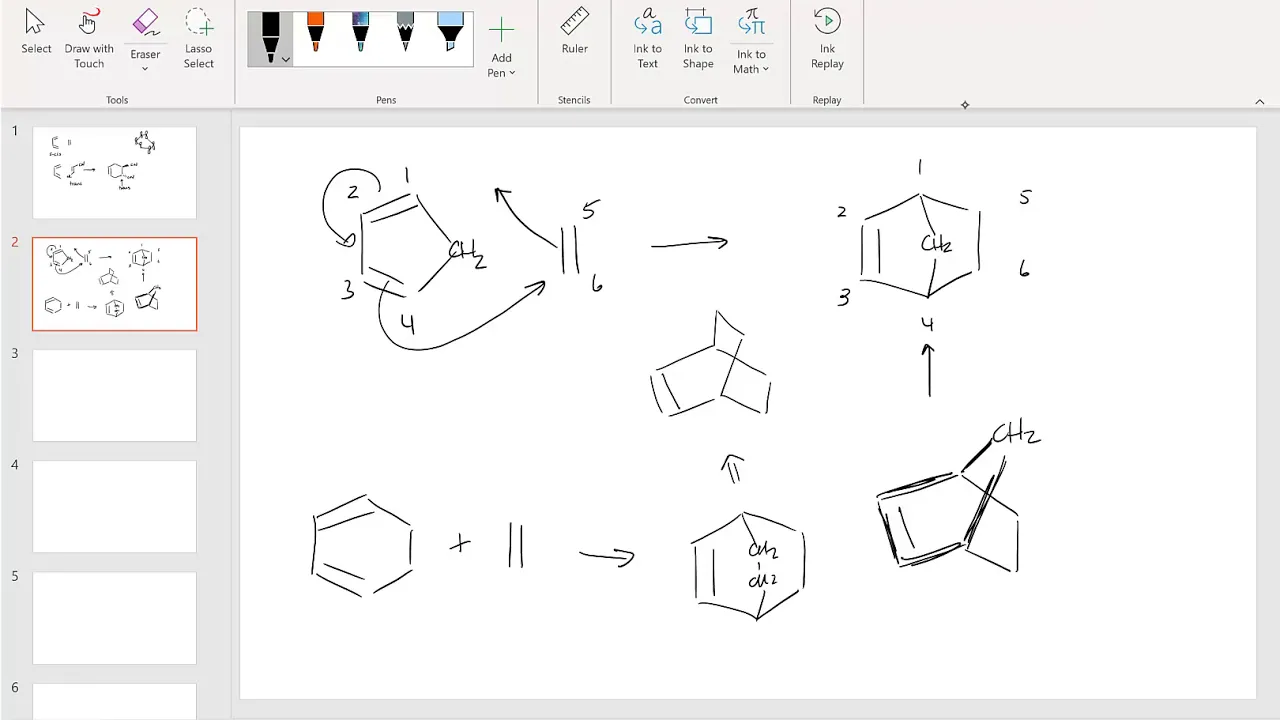Open the blank slide 5 thumbnail
Image resolution: width=1280 pixels, height=720 pixels.
point(115,618)
